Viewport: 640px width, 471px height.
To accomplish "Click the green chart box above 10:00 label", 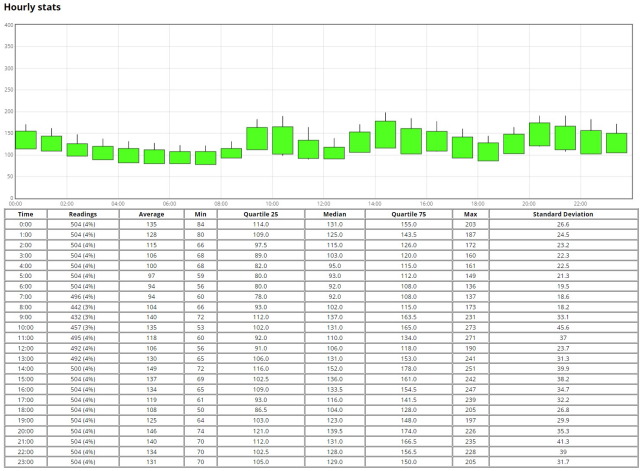I will pos(282,140).
